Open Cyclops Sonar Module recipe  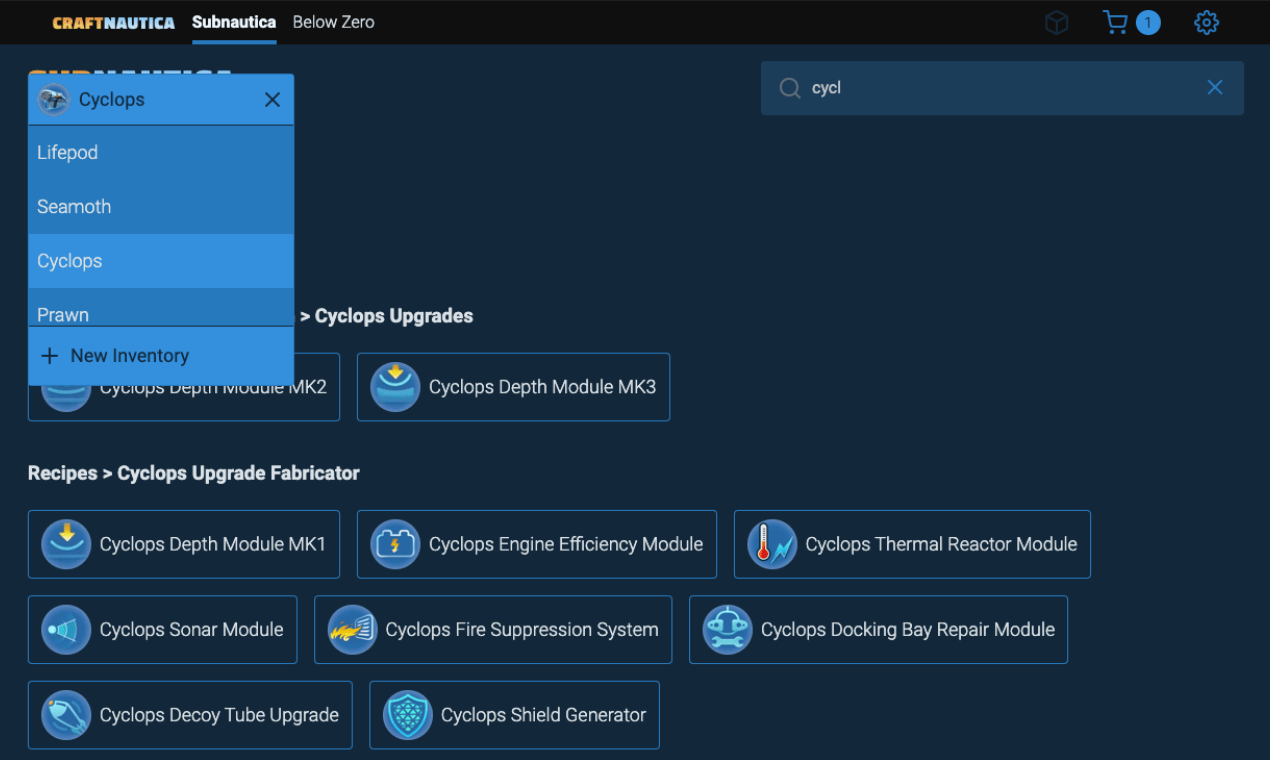click(162, 630)
